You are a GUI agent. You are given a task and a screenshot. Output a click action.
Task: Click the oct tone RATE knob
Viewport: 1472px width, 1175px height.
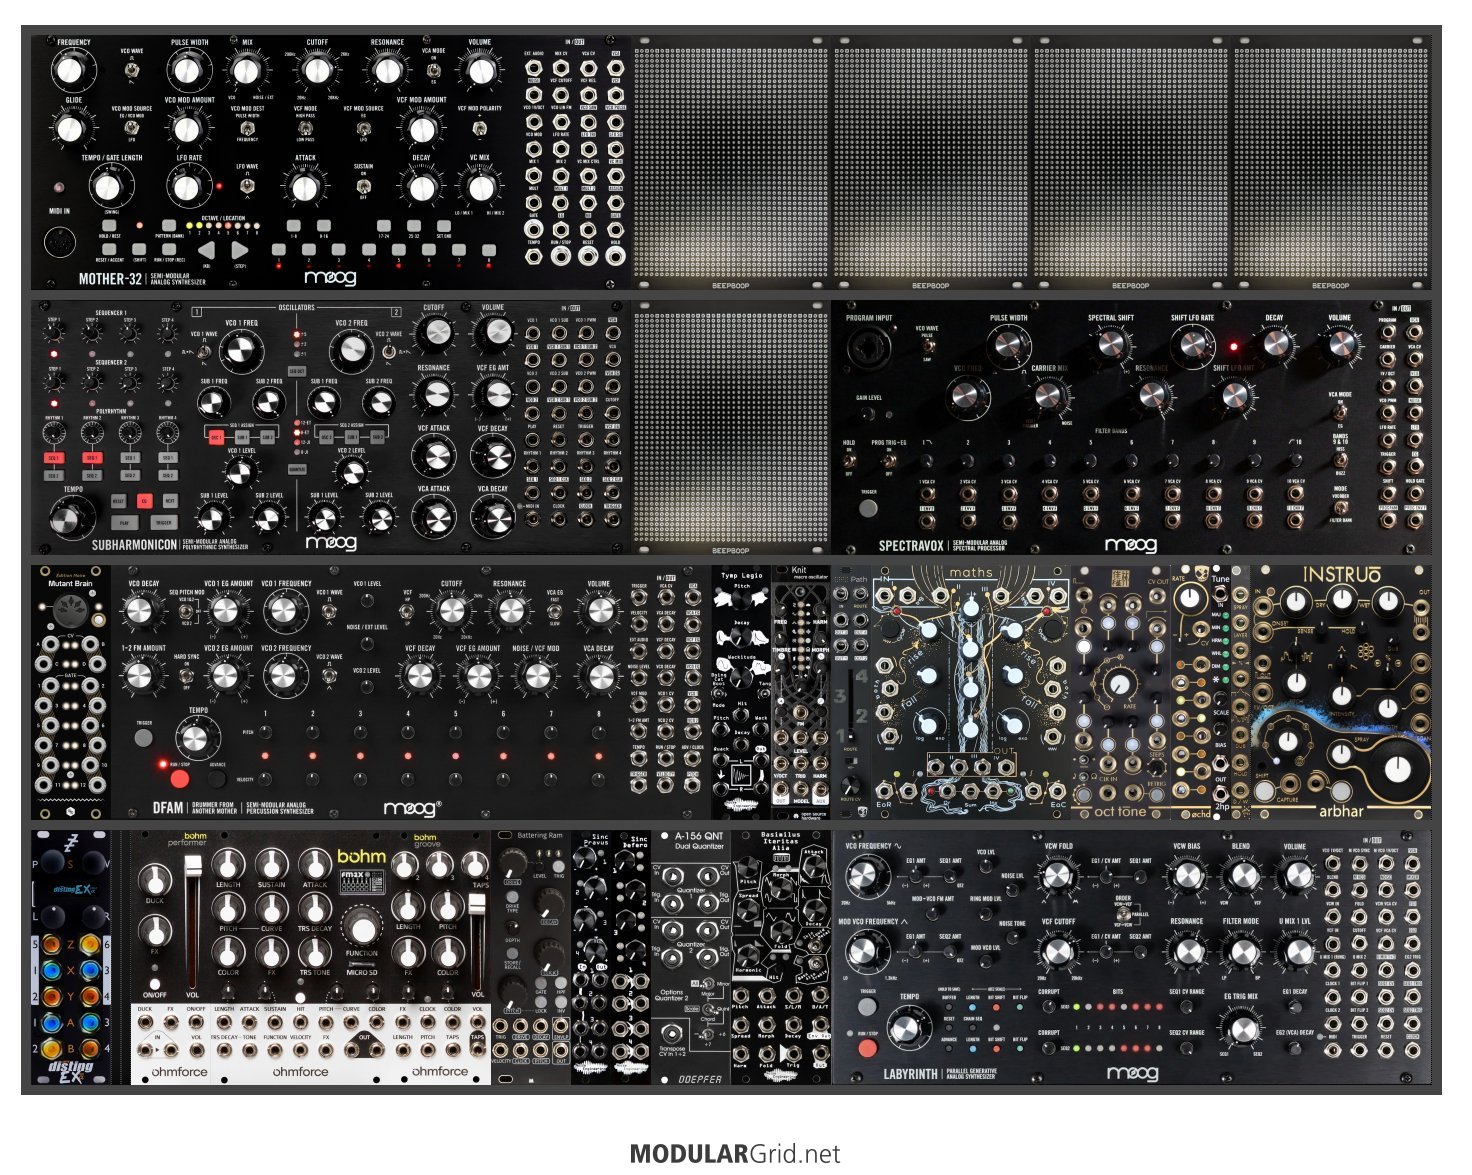1121,685
